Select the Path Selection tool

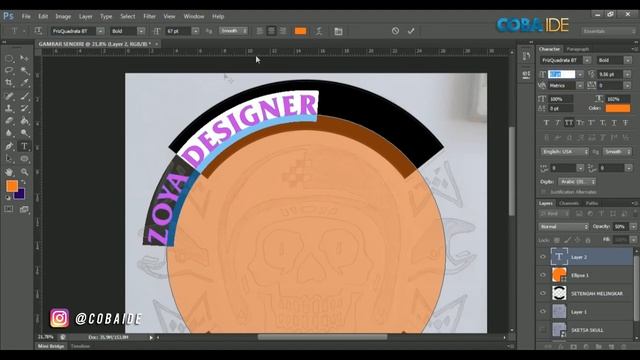(x=9, y=159)
